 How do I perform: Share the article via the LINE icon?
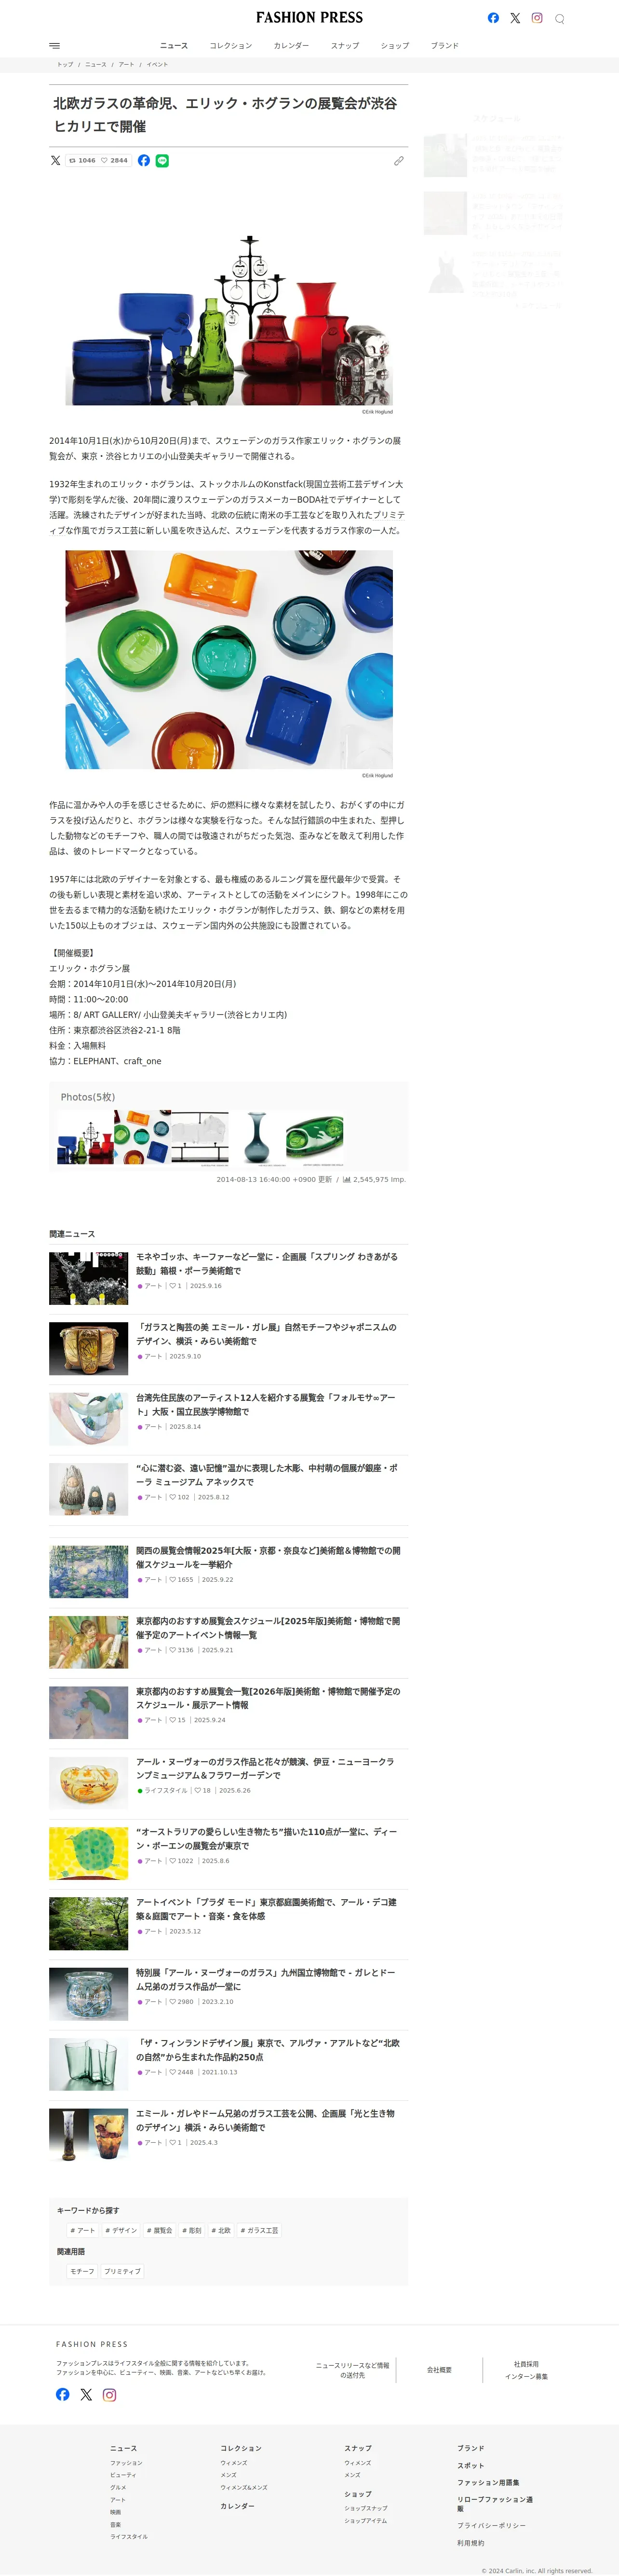162,160
